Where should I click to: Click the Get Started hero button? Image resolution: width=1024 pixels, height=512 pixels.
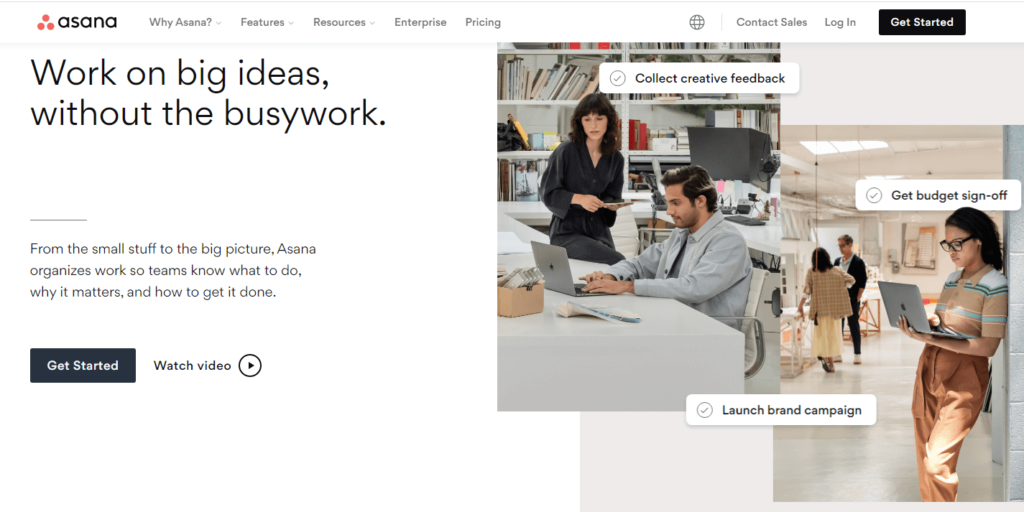(83, 366)
